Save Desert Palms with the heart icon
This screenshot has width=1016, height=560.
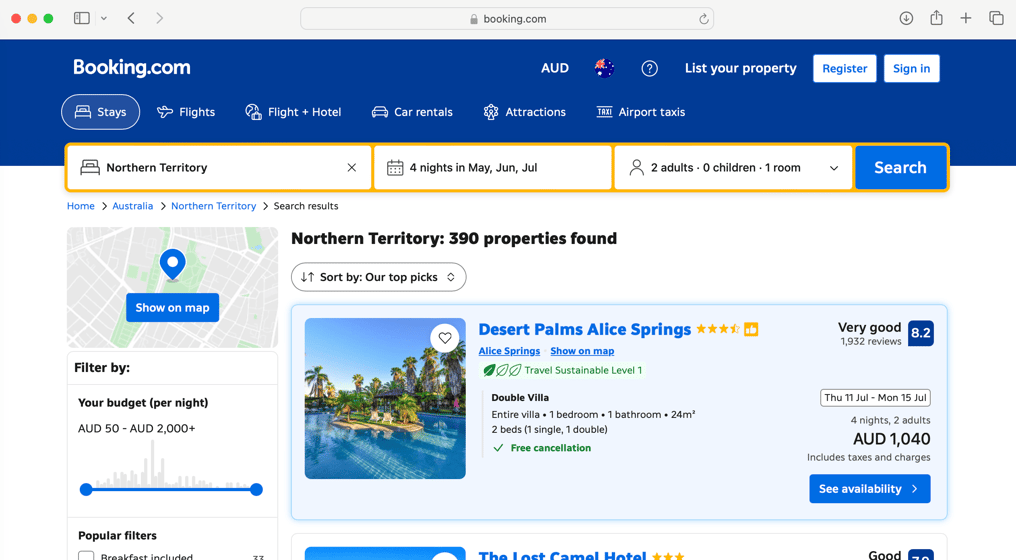click(x=444, y=338)
